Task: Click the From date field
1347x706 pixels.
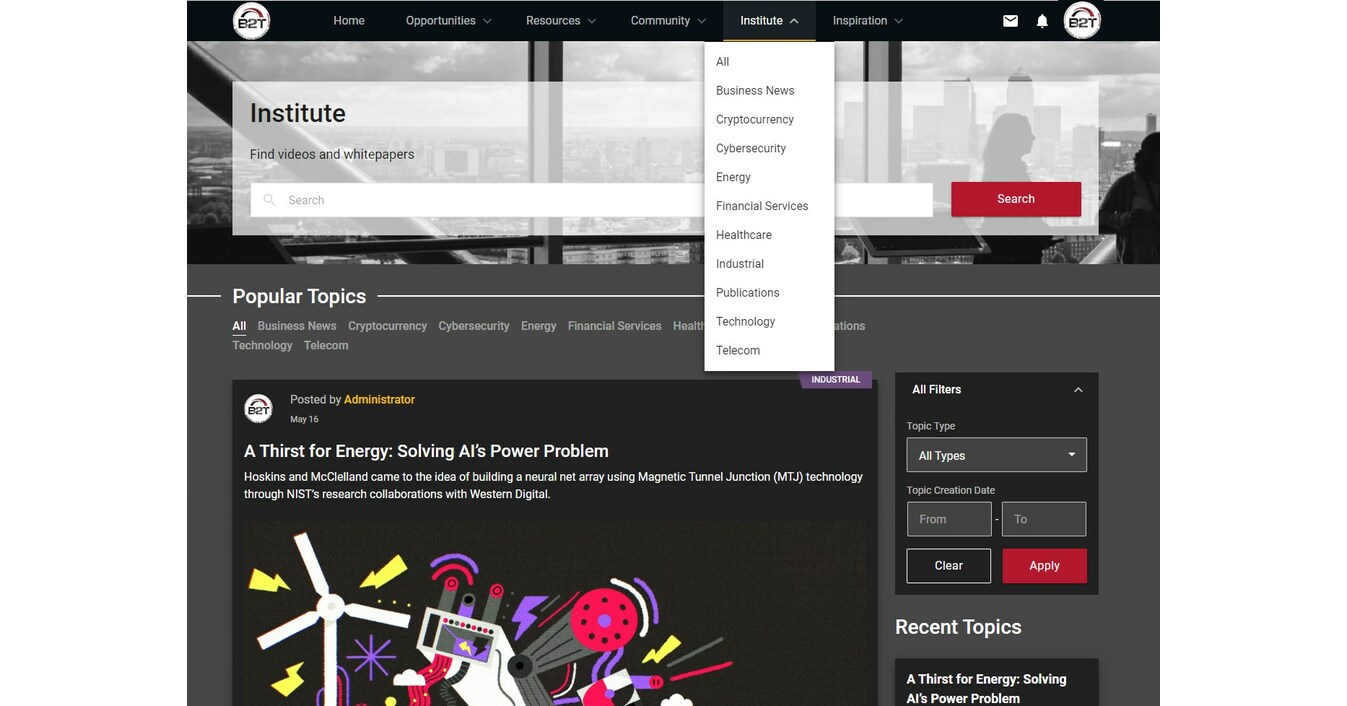Action: click(948, 518)
